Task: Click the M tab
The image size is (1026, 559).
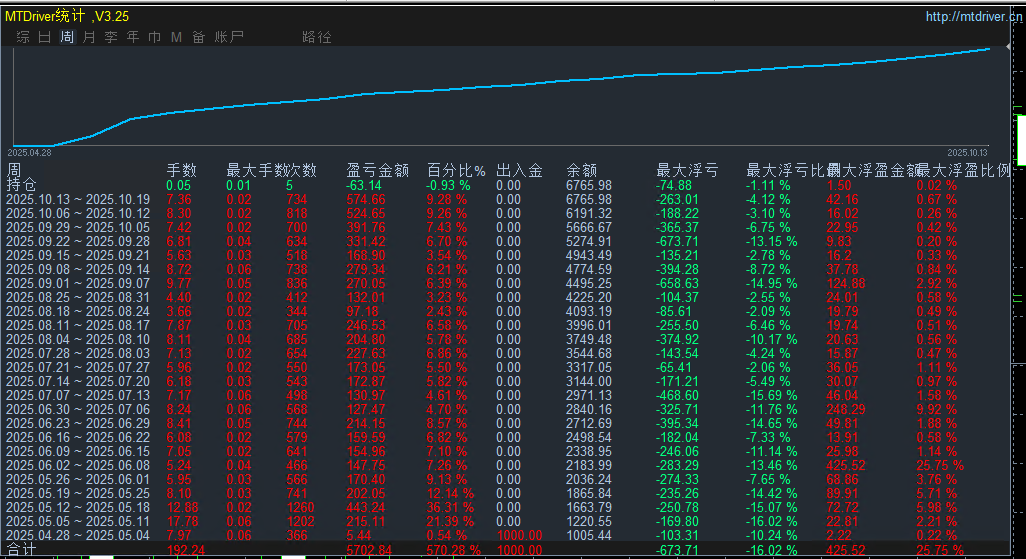Action: pyautogui.click(x=176, y=37)
